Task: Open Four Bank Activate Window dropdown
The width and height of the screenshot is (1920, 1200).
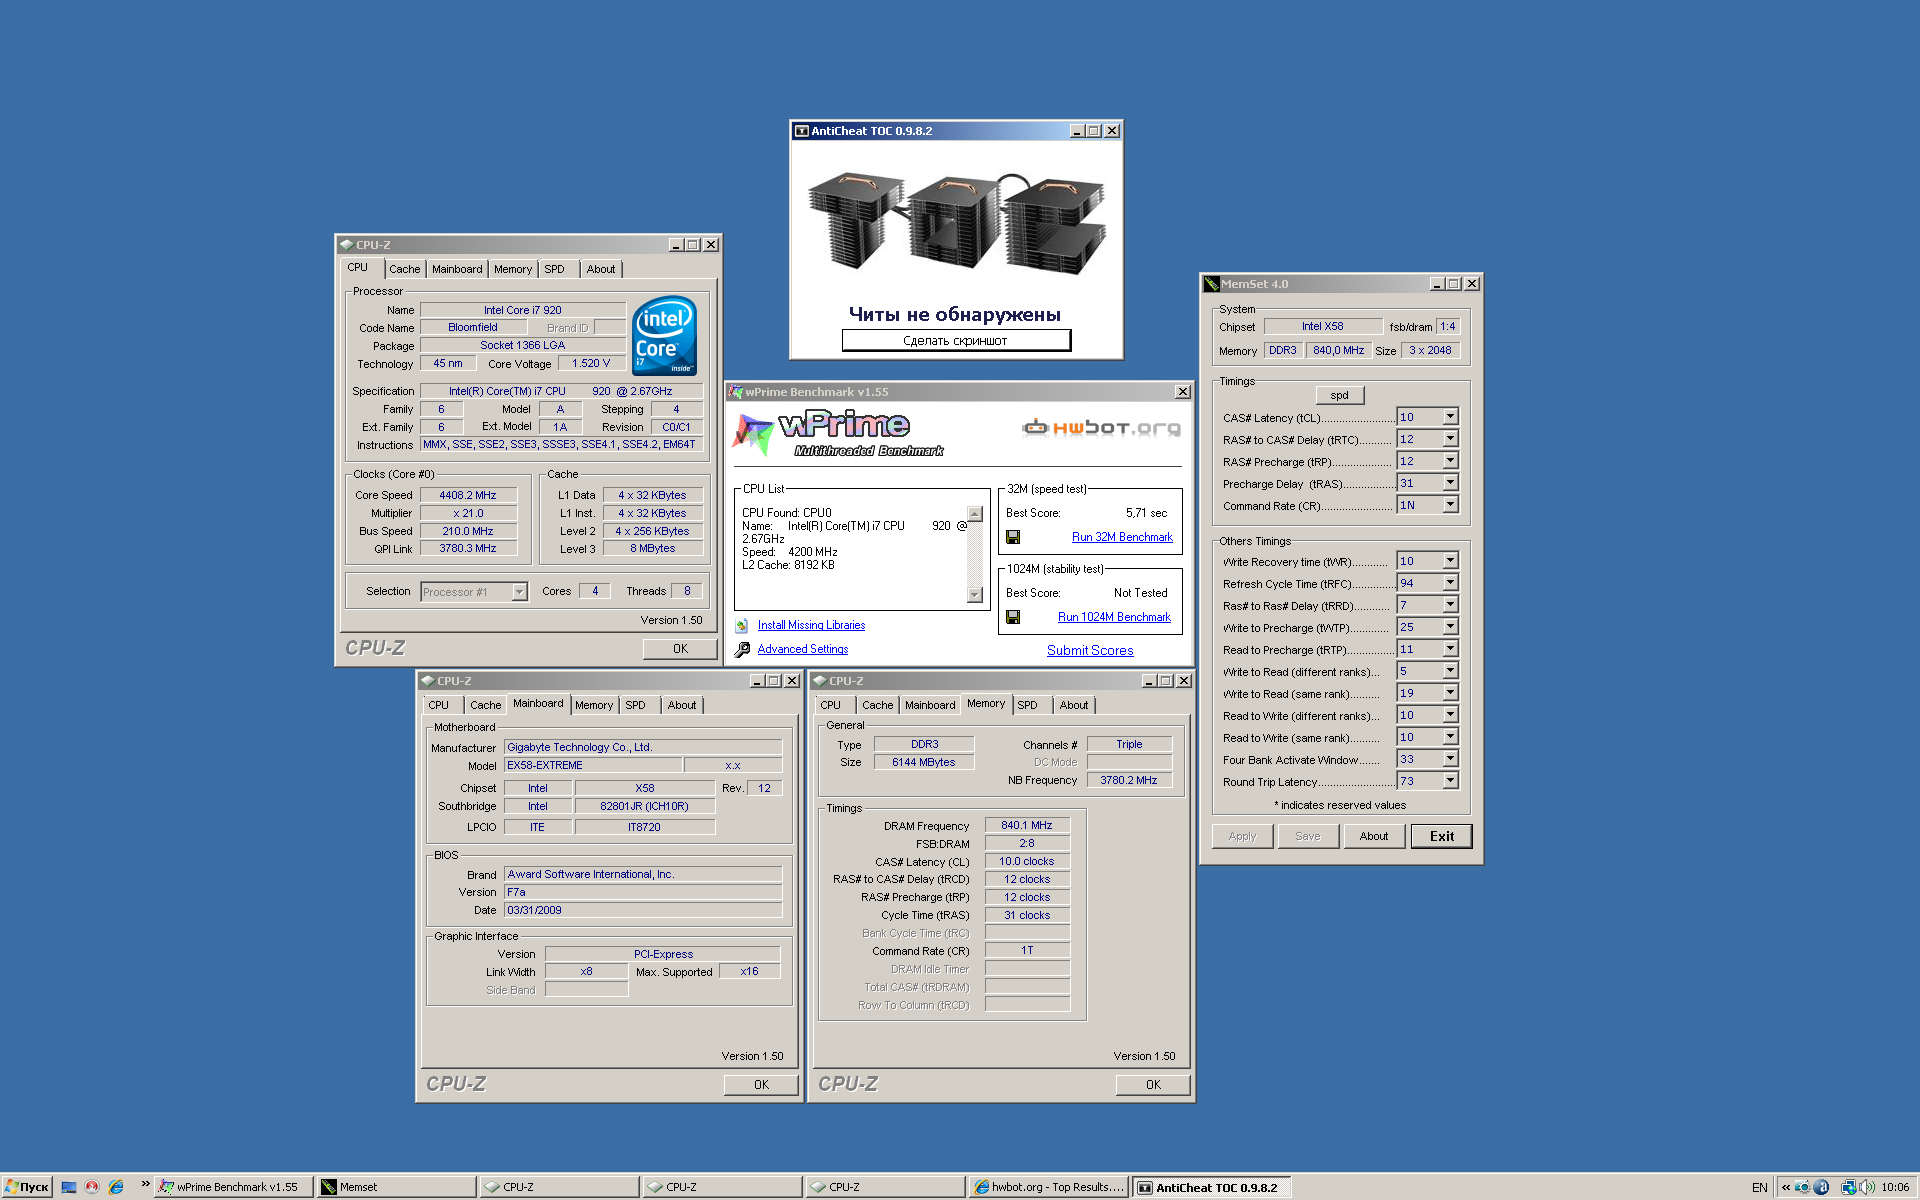Action: point(1450,759)
